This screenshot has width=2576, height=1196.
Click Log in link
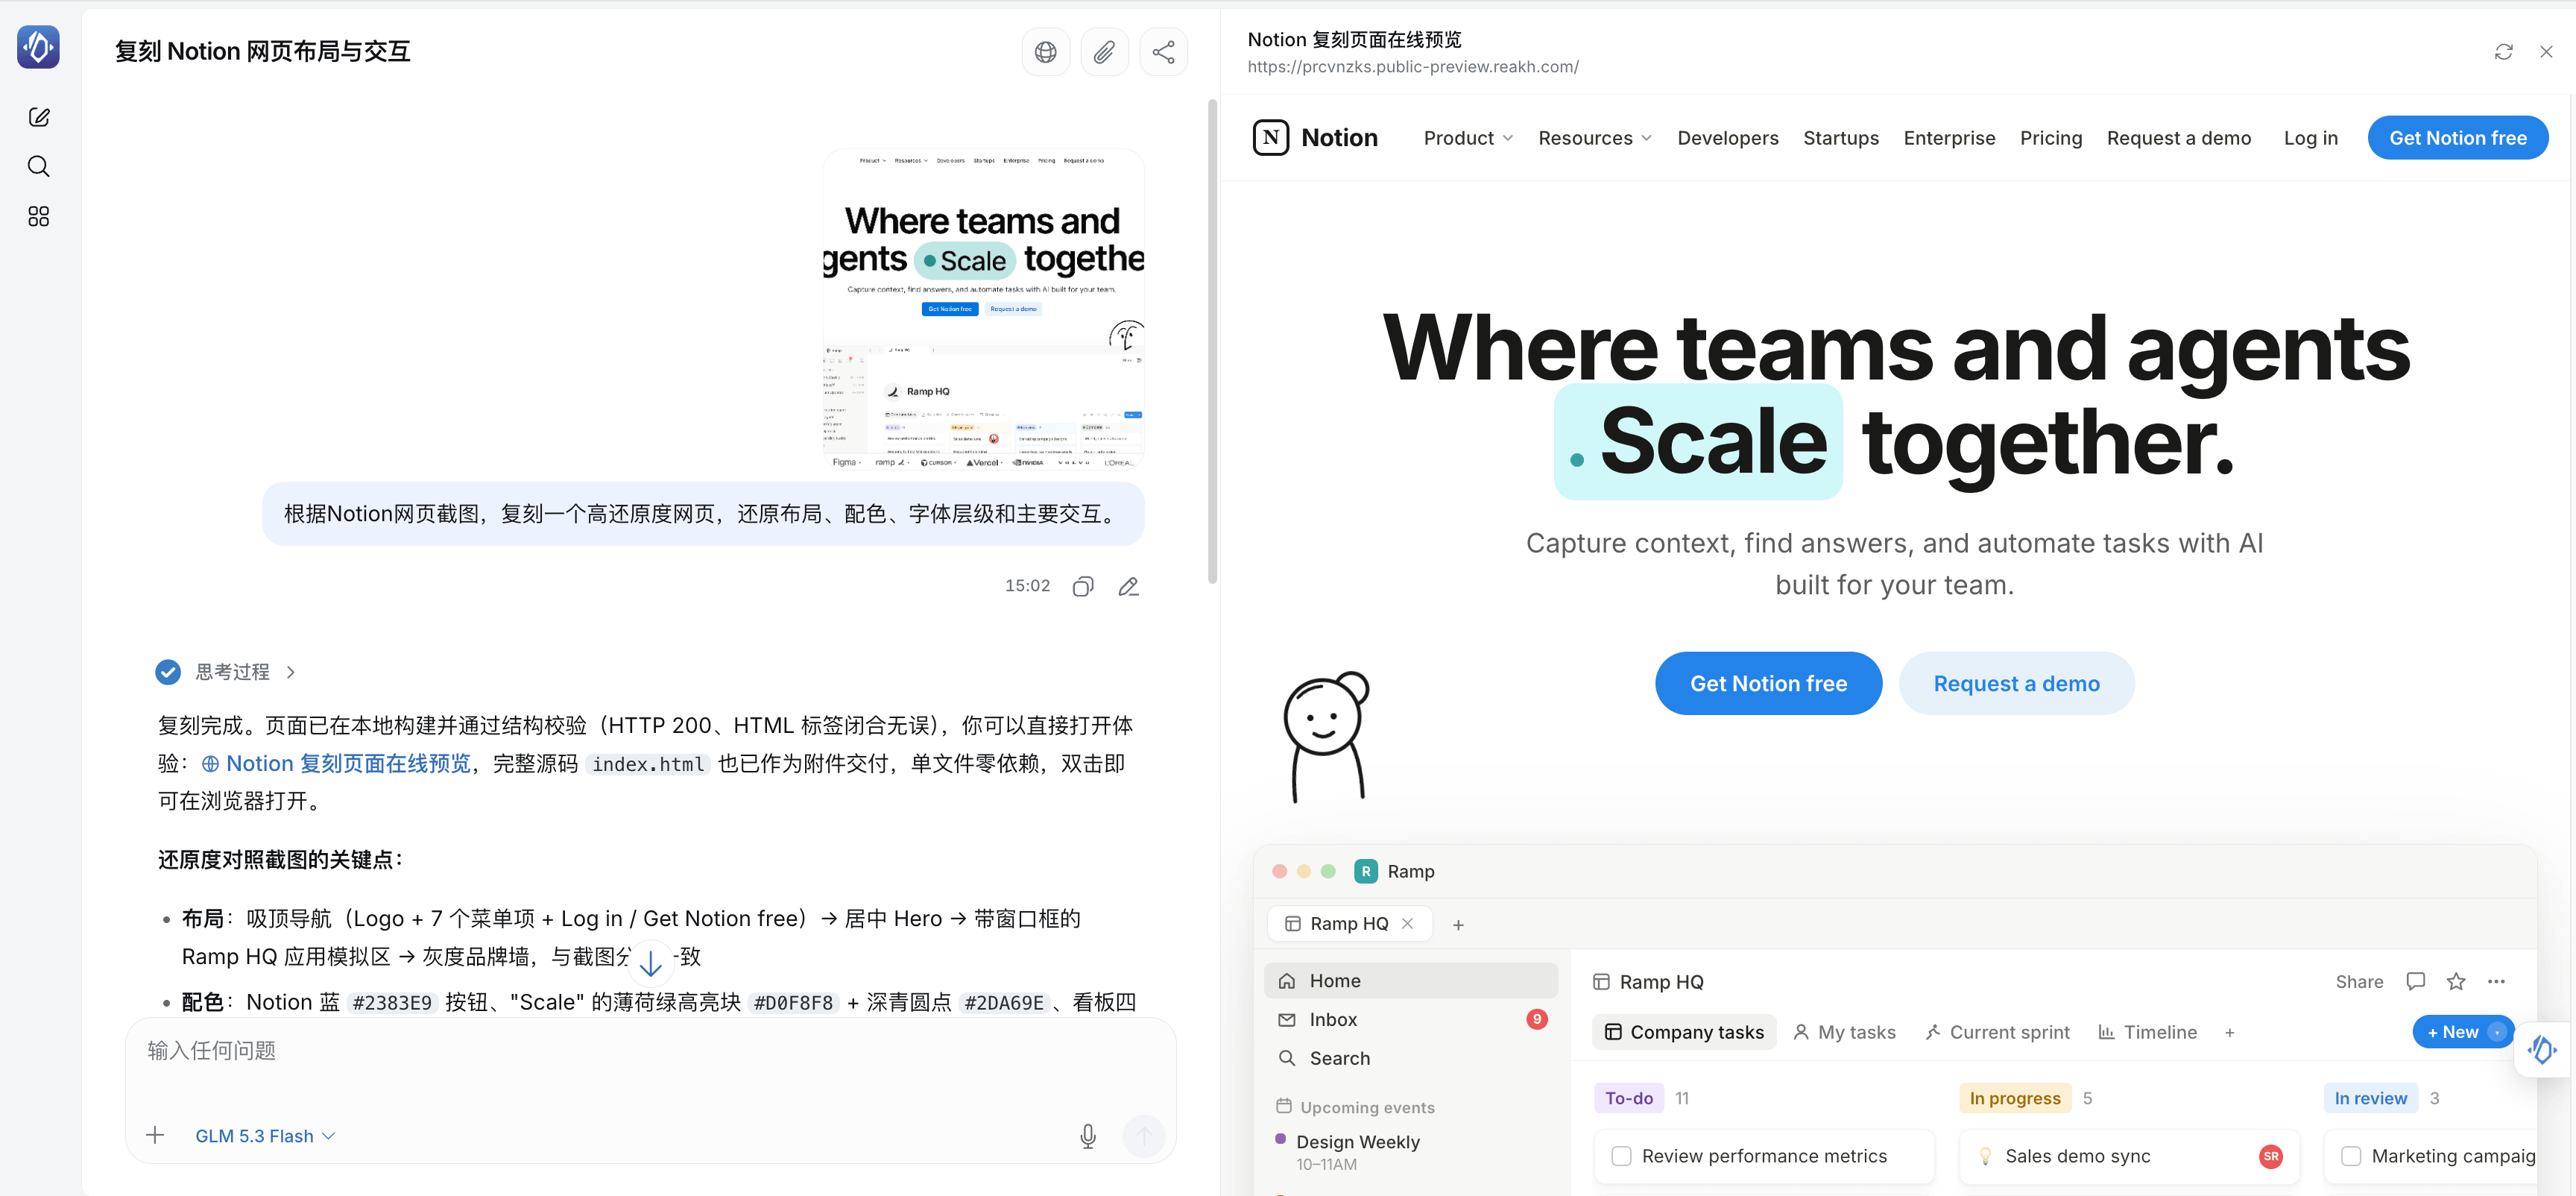2310,138
